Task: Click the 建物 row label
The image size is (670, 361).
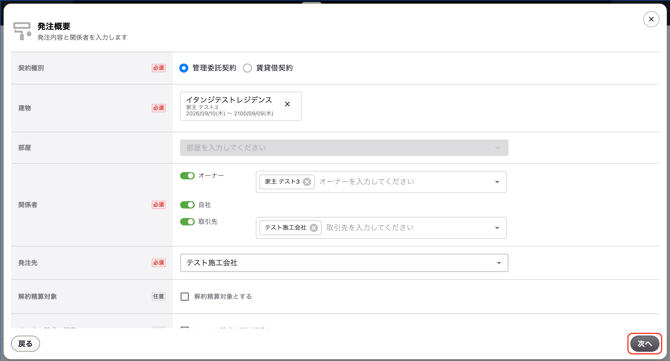Action: click(24, 108)
